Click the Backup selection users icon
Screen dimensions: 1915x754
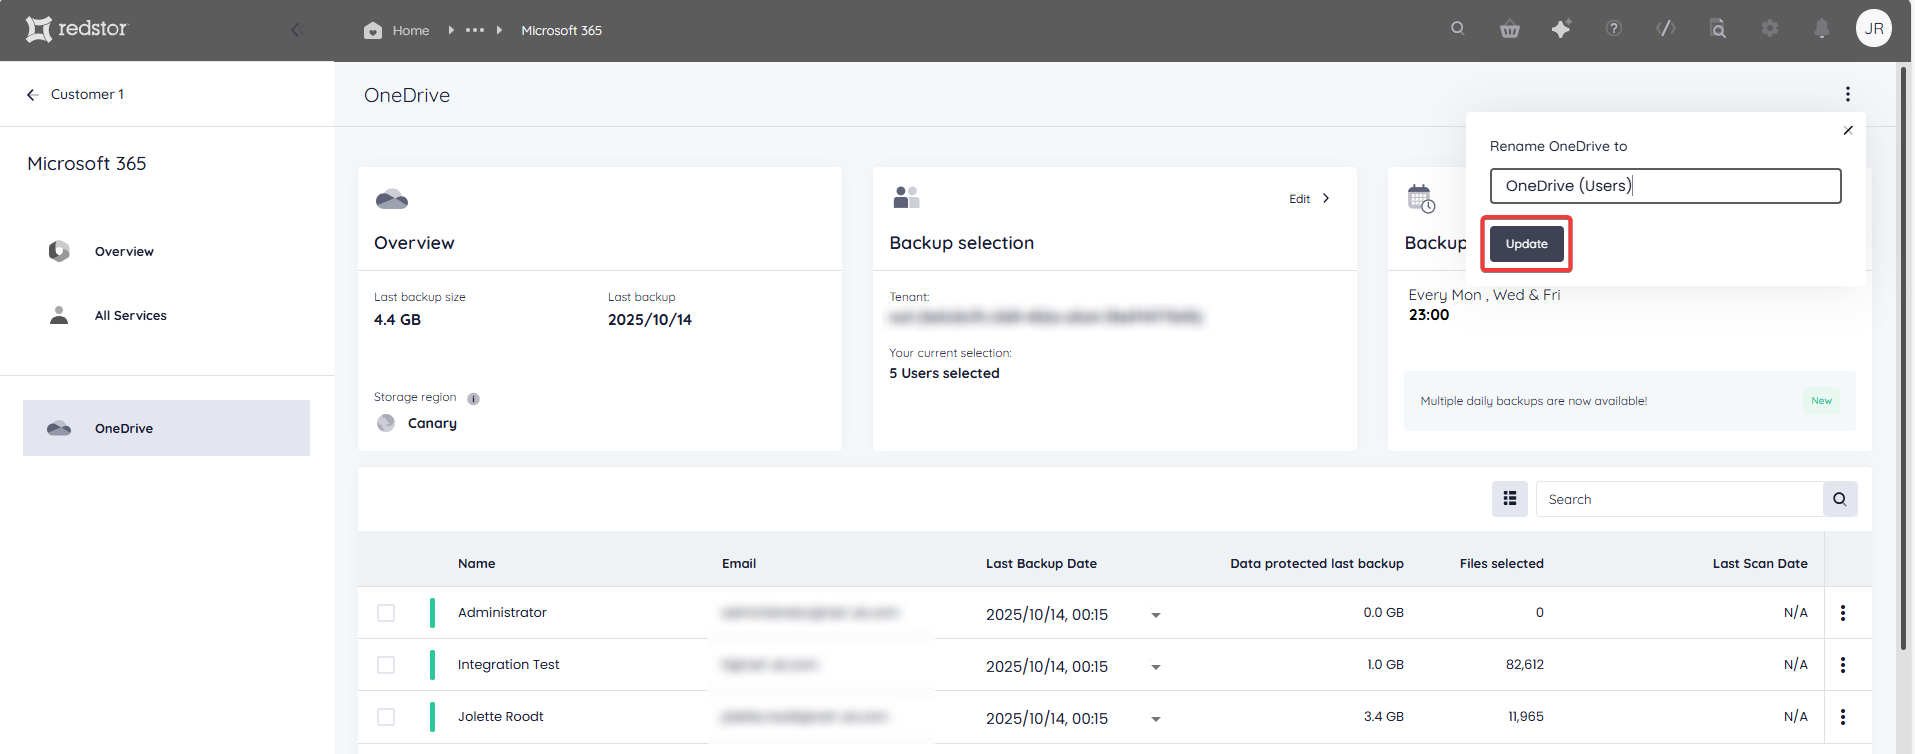coord(906,197)
